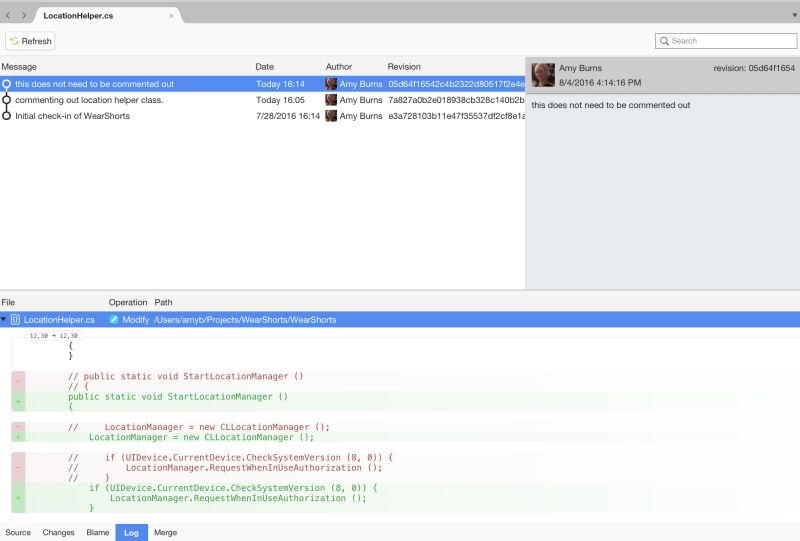Click commit timestamp 8/4/2016 4:14:16 PM

click(600, 83)
